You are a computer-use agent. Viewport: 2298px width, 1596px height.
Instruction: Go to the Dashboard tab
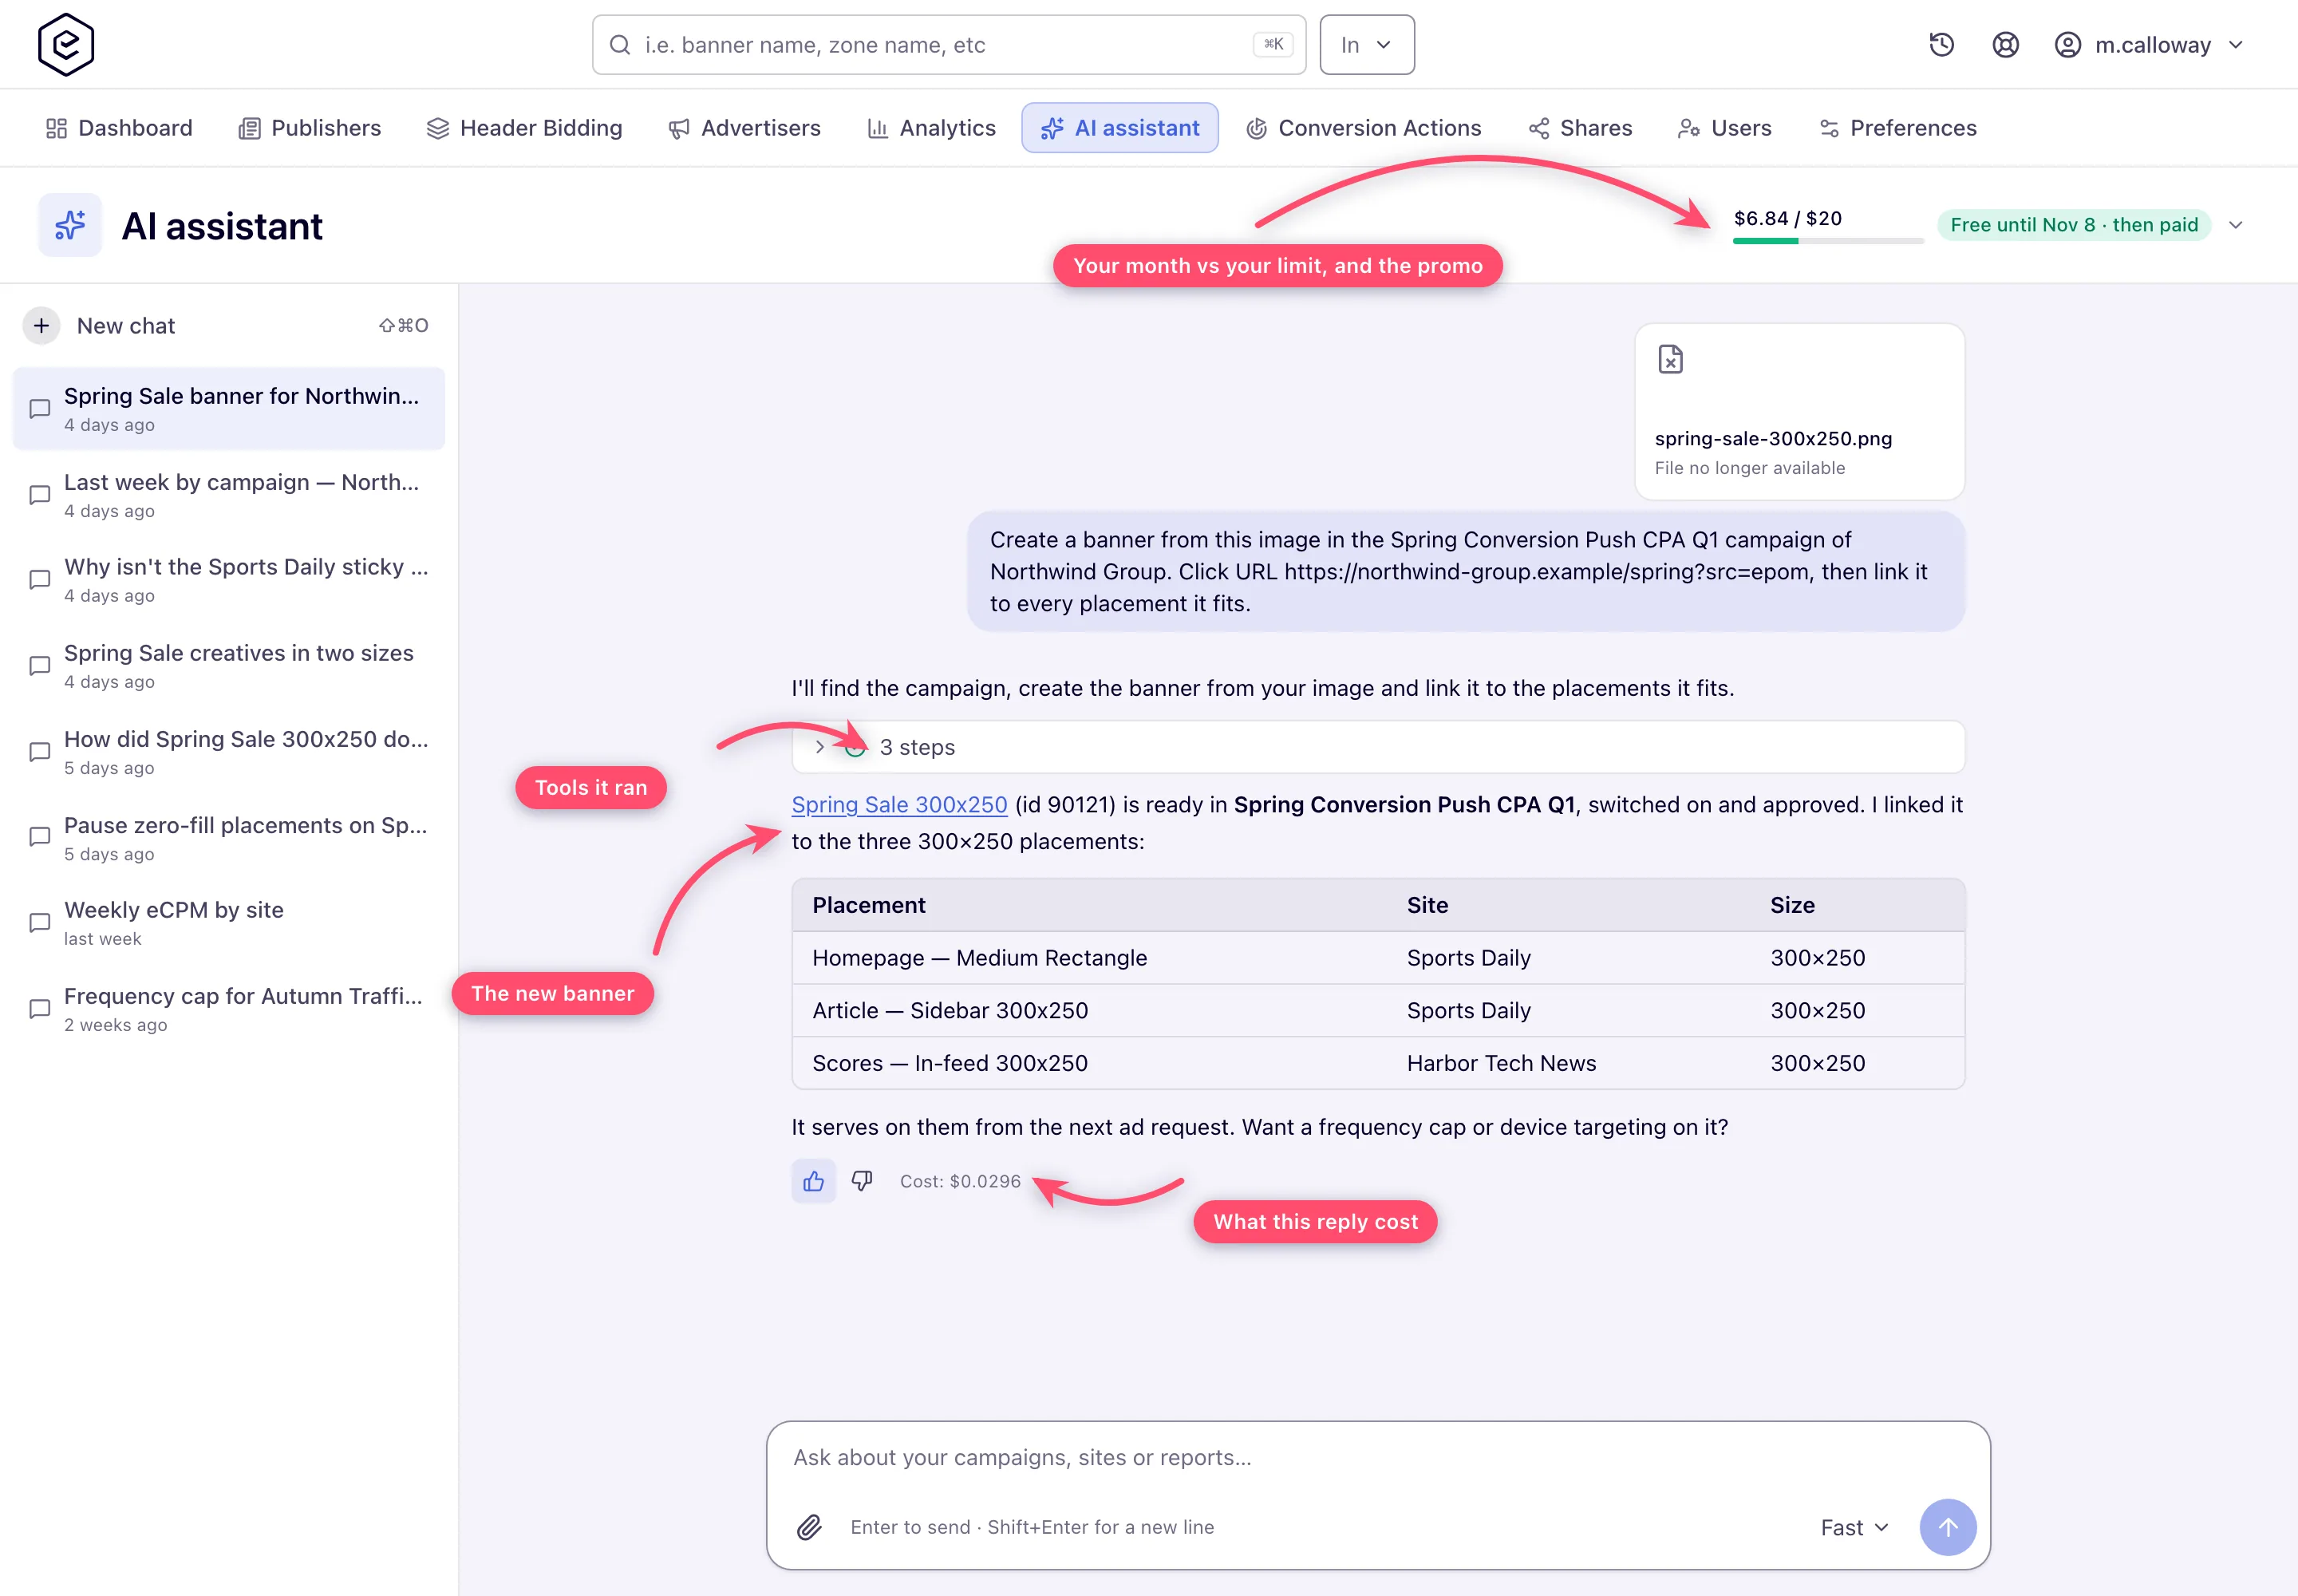(119, 128)
